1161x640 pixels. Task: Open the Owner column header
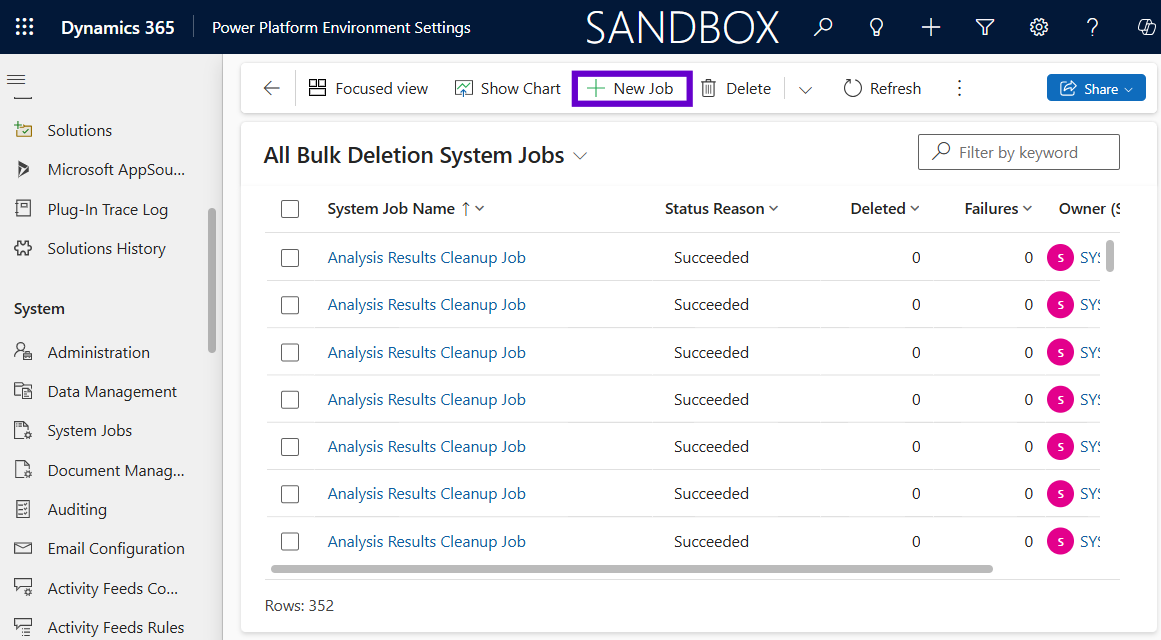tap(1088, 209)
